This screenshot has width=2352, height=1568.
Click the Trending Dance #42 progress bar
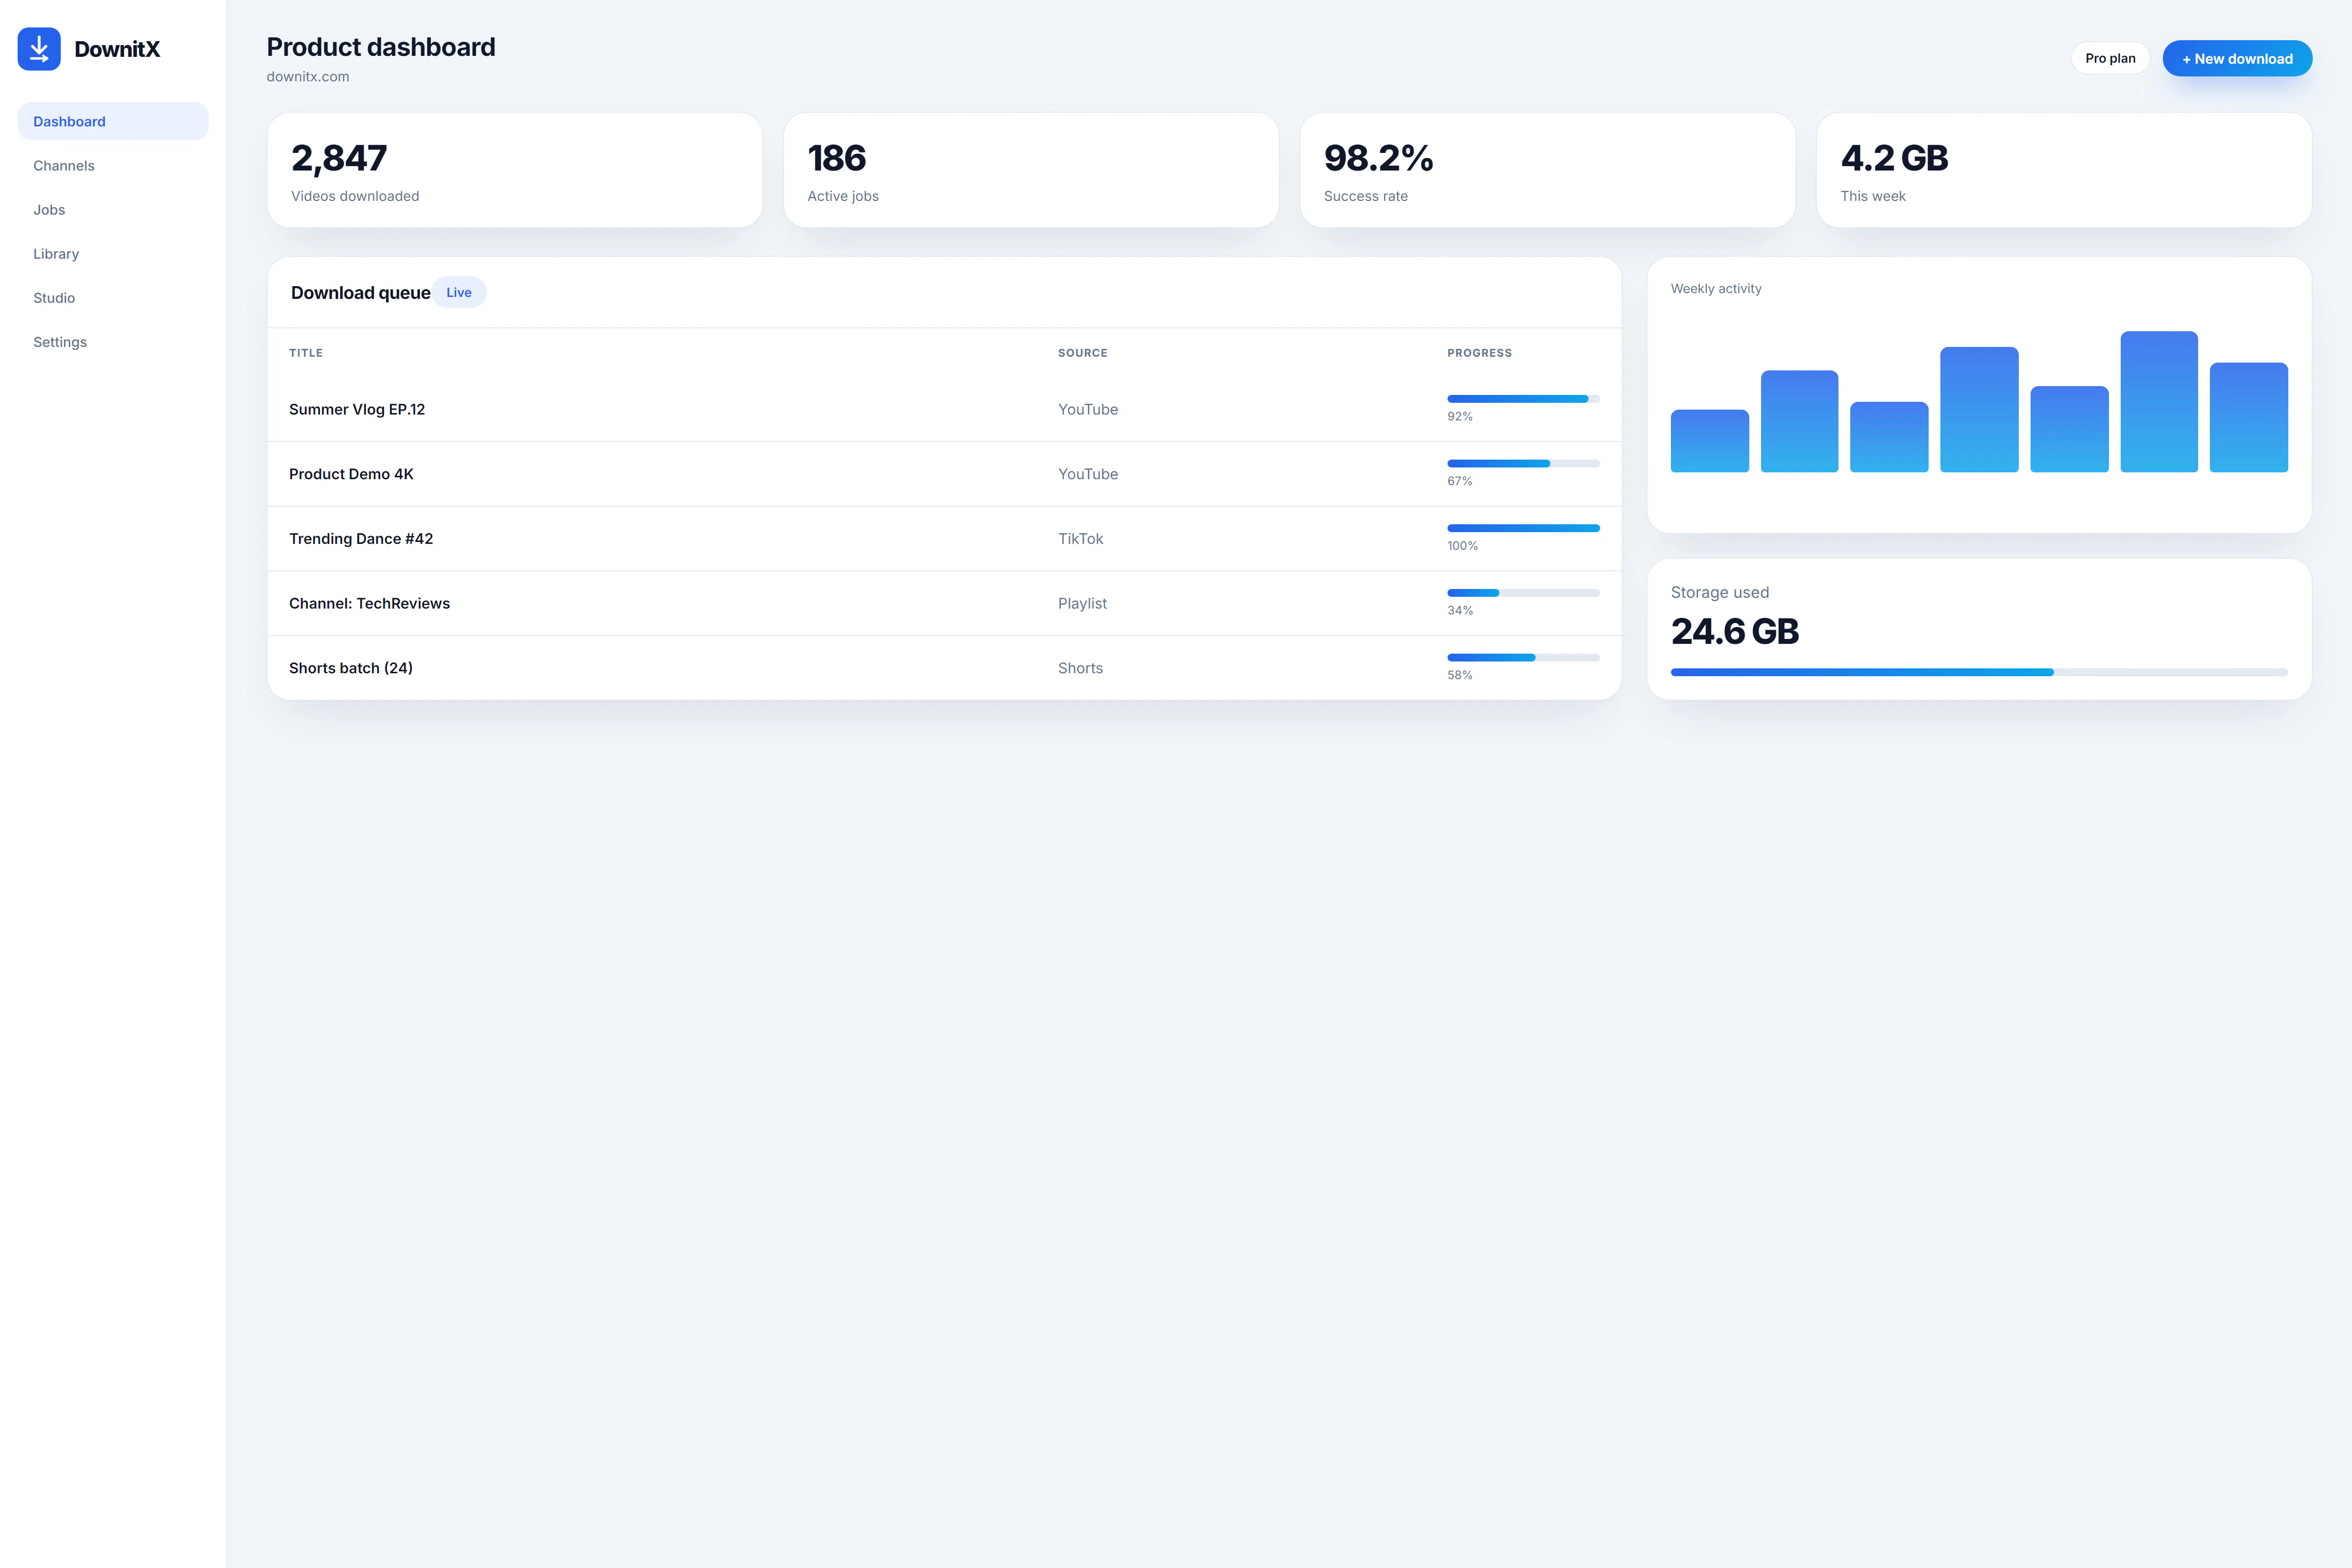[1523, 528]
